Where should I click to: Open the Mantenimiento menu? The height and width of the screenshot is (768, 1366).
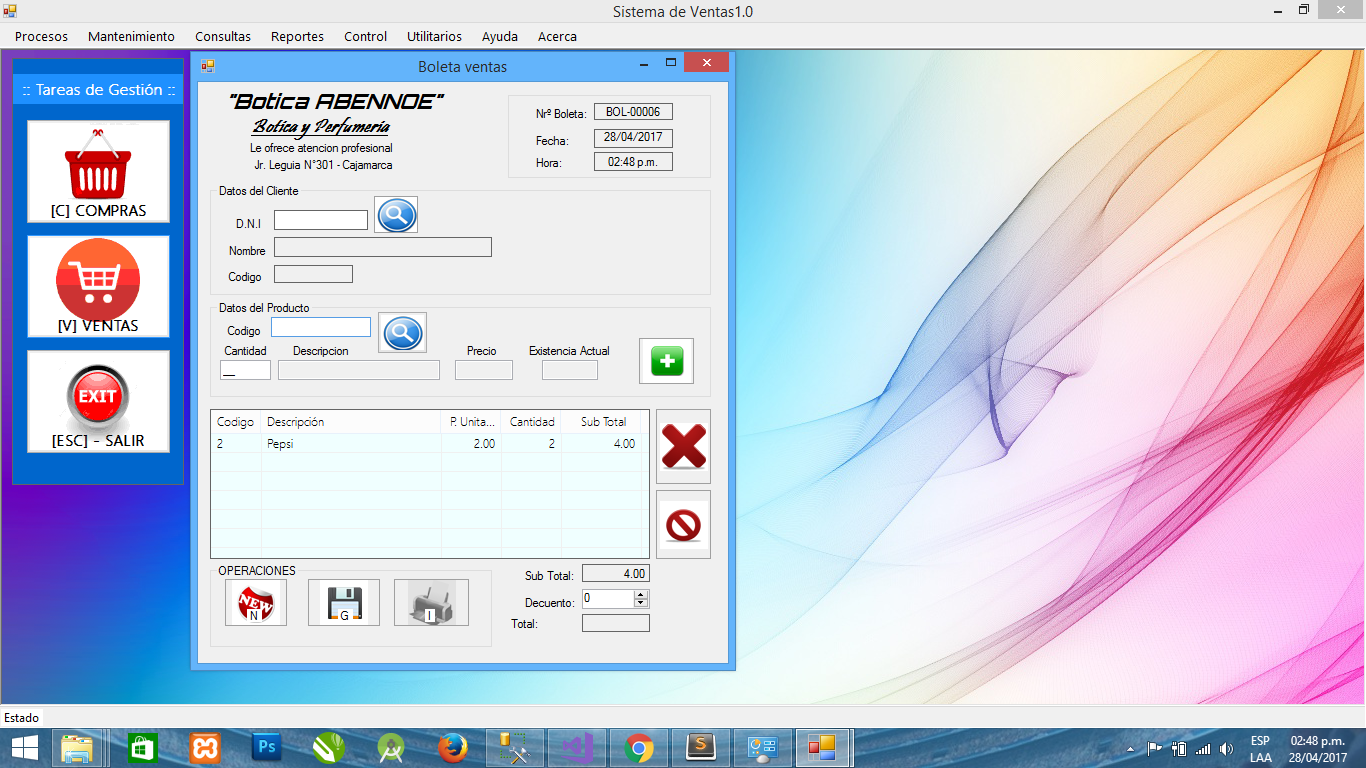tap(131, 36)
